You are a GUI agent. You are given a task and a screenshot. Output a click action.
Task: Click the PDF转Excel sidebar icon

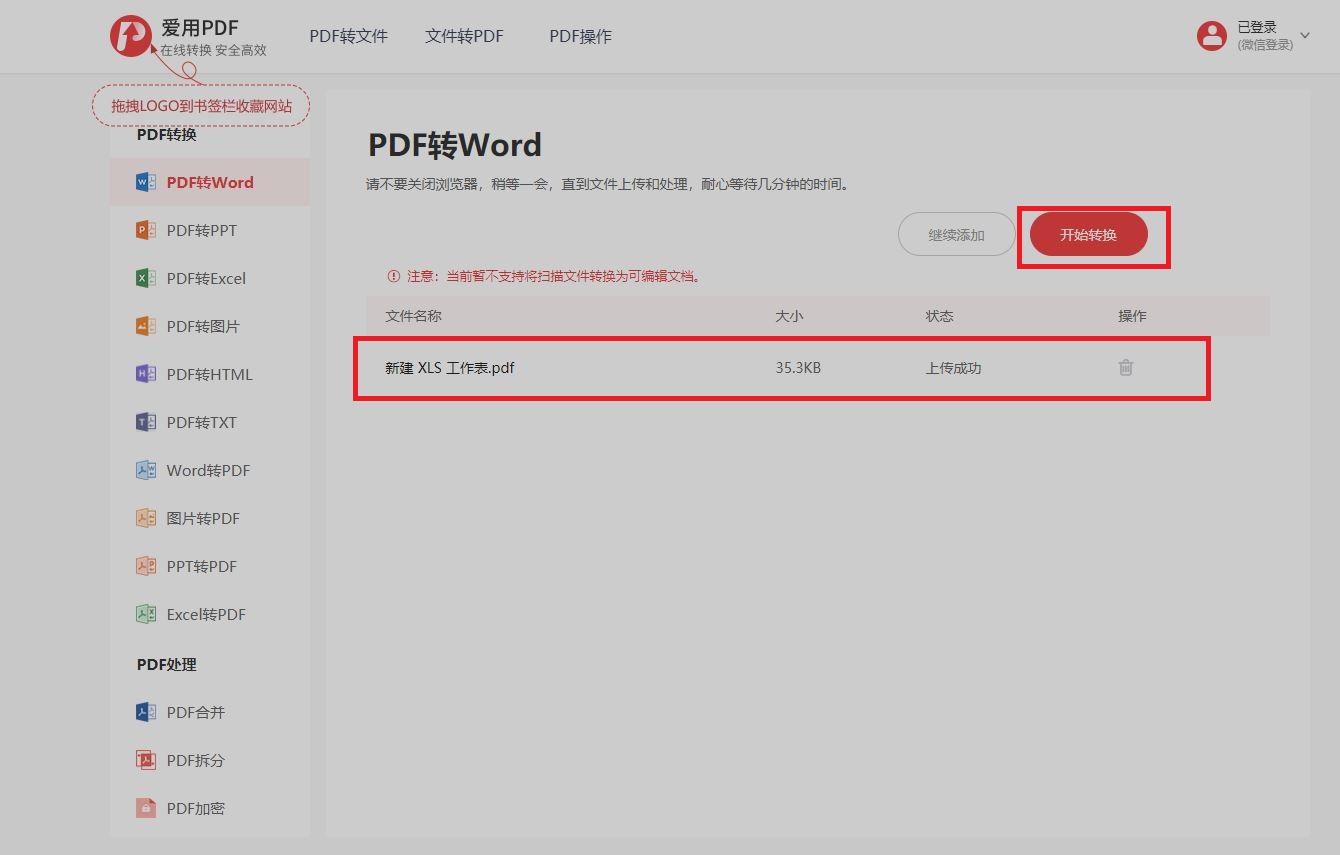[x=146, y=278]
